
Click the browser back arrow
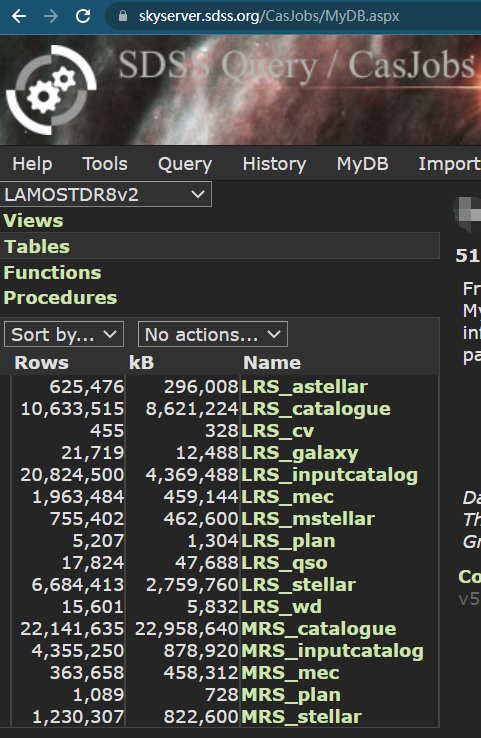click(19, 16)
